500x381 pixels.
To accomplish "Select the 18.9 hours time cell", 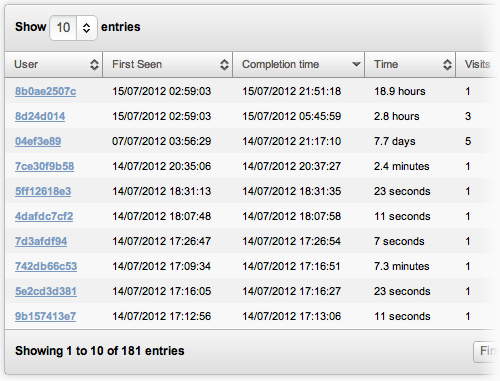I will (400, 91).
